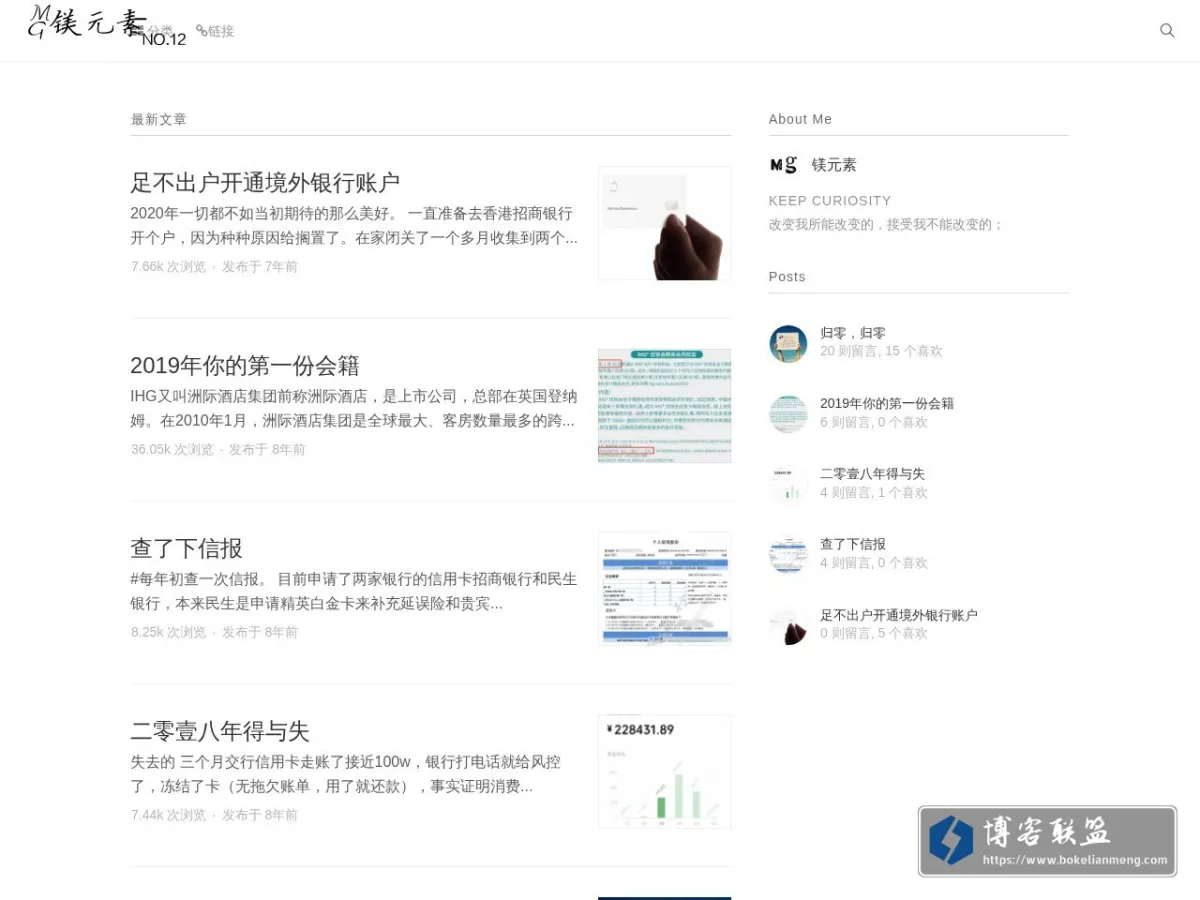Open article 二零壹八年得与失 in main list
This screenshot has width=1200, height=900.
220,731
